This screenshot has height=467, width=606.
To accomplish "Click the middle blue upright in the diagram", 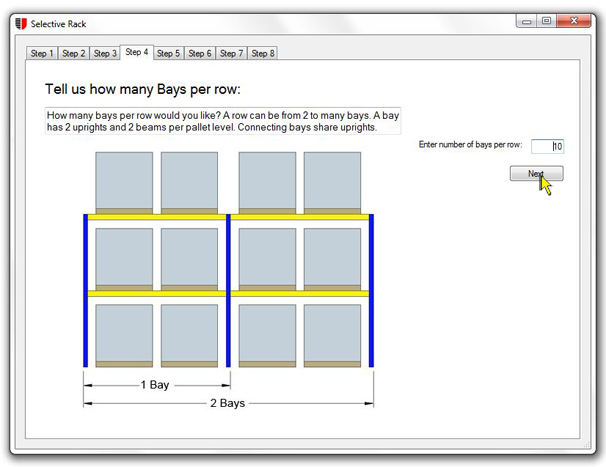I will tap(228, 290).
